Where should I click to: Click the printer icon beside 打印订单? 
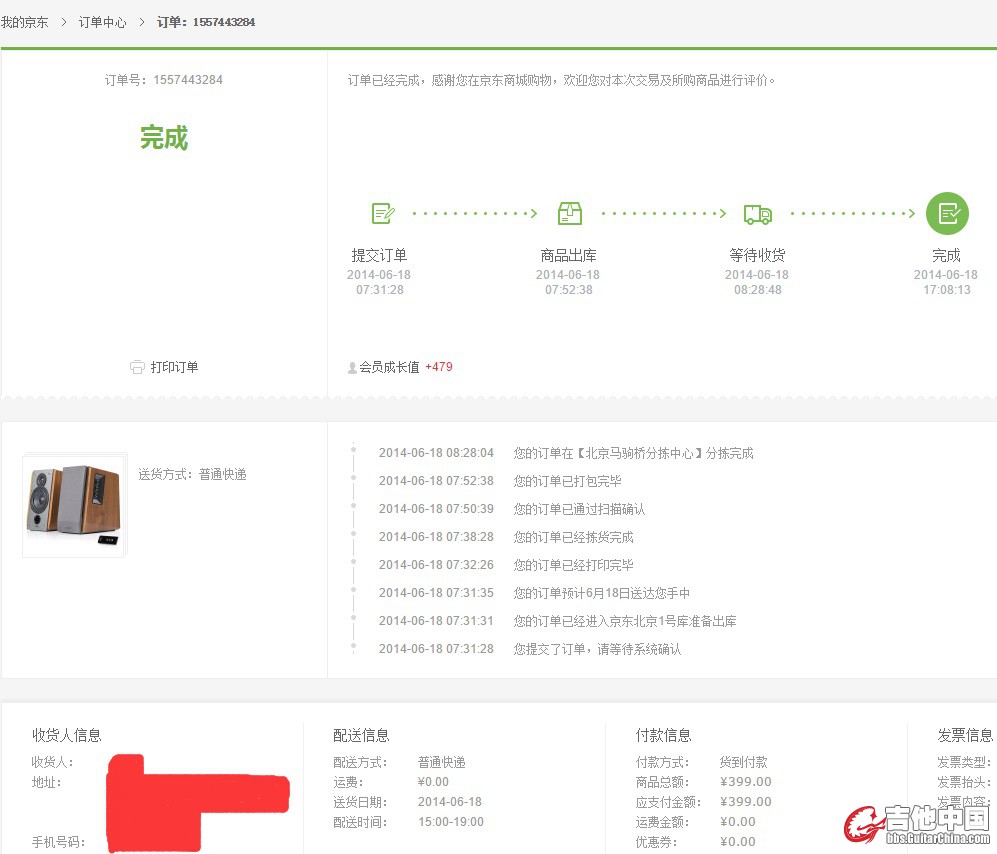tap(137, 367)
